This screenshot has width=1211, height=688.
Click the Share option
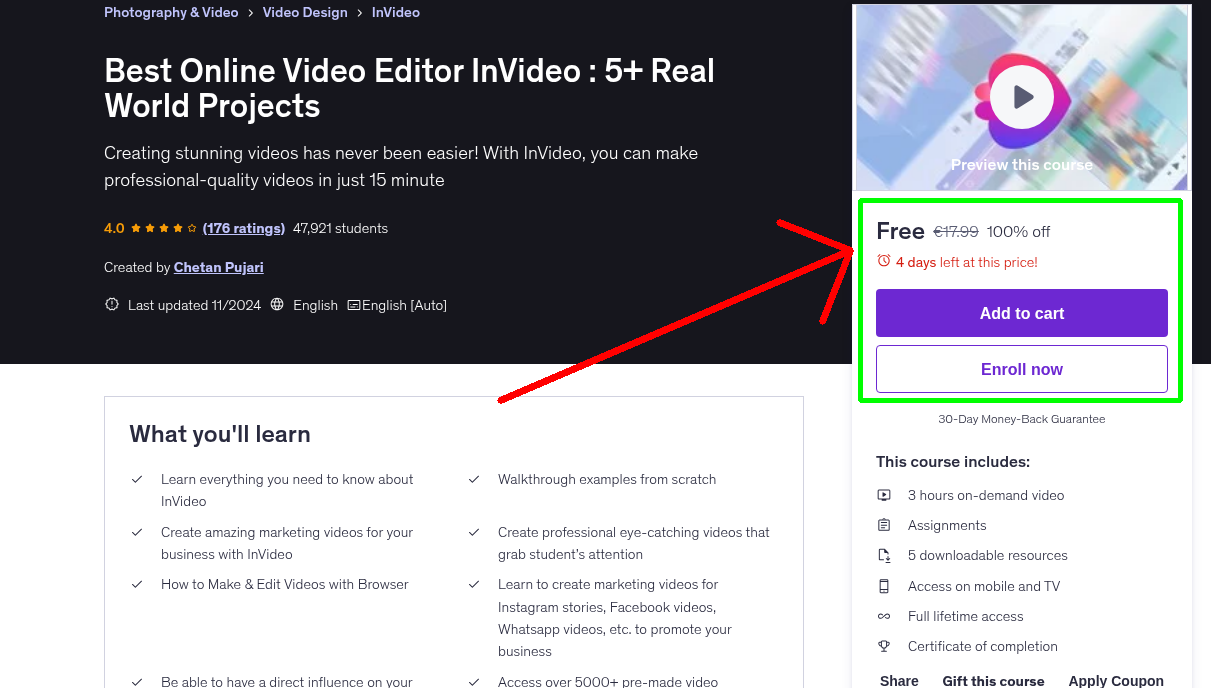[x=898, y=679]
